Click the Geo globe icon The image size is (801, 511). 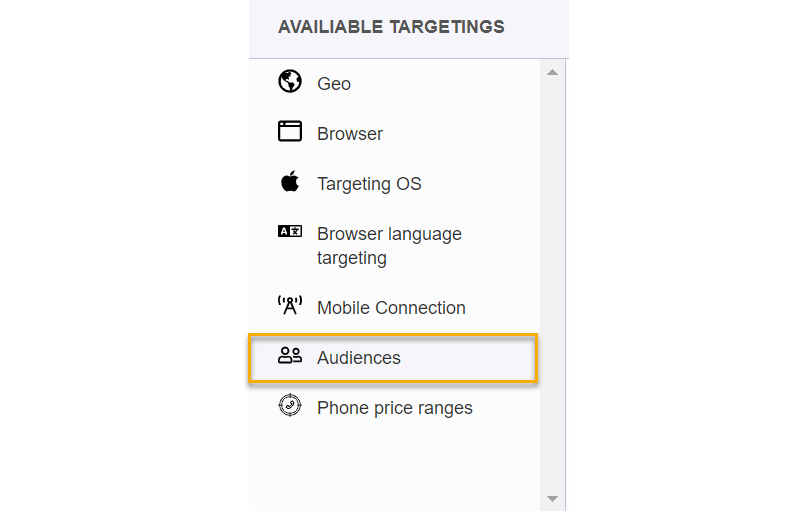point(290,81)
